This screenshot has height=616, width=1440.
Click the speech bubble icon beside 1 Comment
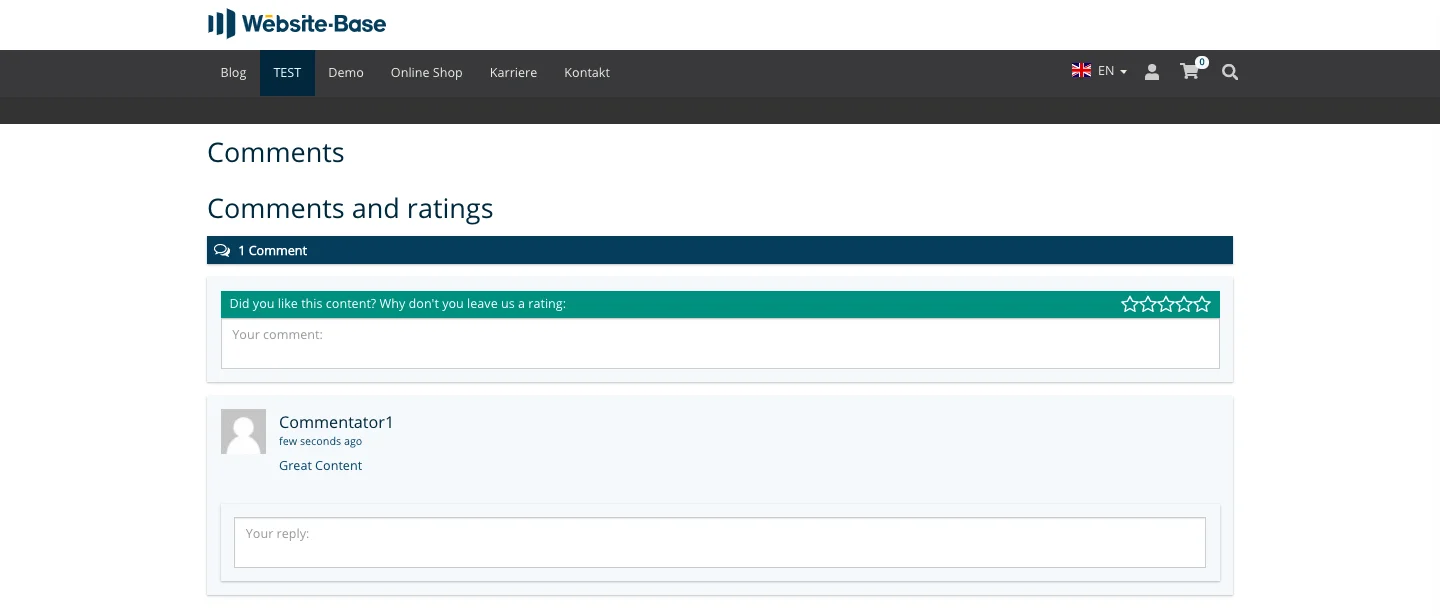coord(222,250)
